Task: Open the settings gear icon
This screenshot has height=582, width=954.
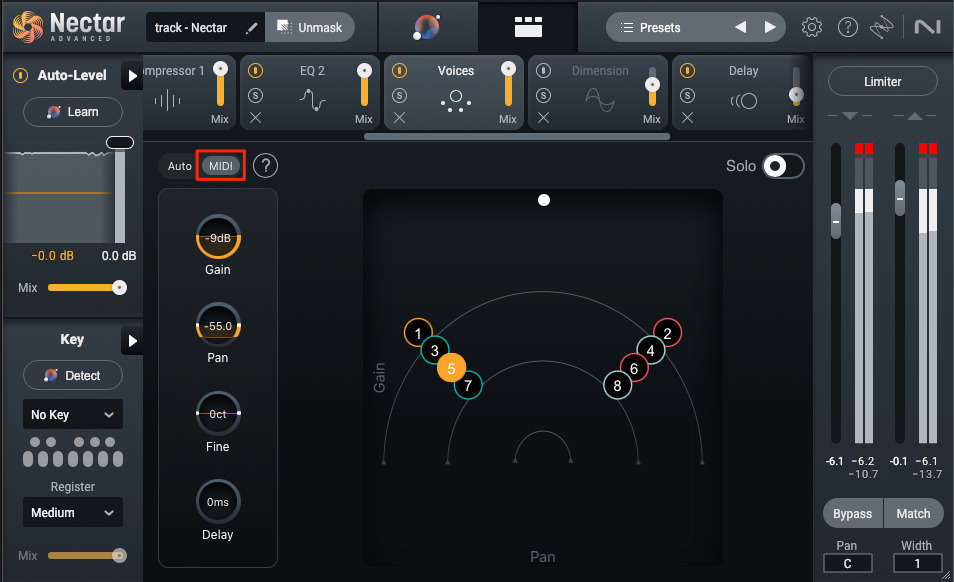Action: coord(812,27)
